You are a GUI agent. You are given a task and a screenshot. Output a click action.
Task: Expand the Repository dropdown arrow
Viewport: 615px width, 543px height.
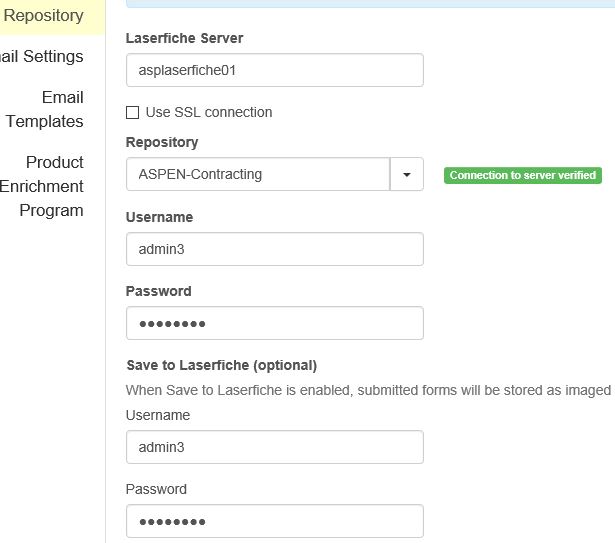point(406,174)
